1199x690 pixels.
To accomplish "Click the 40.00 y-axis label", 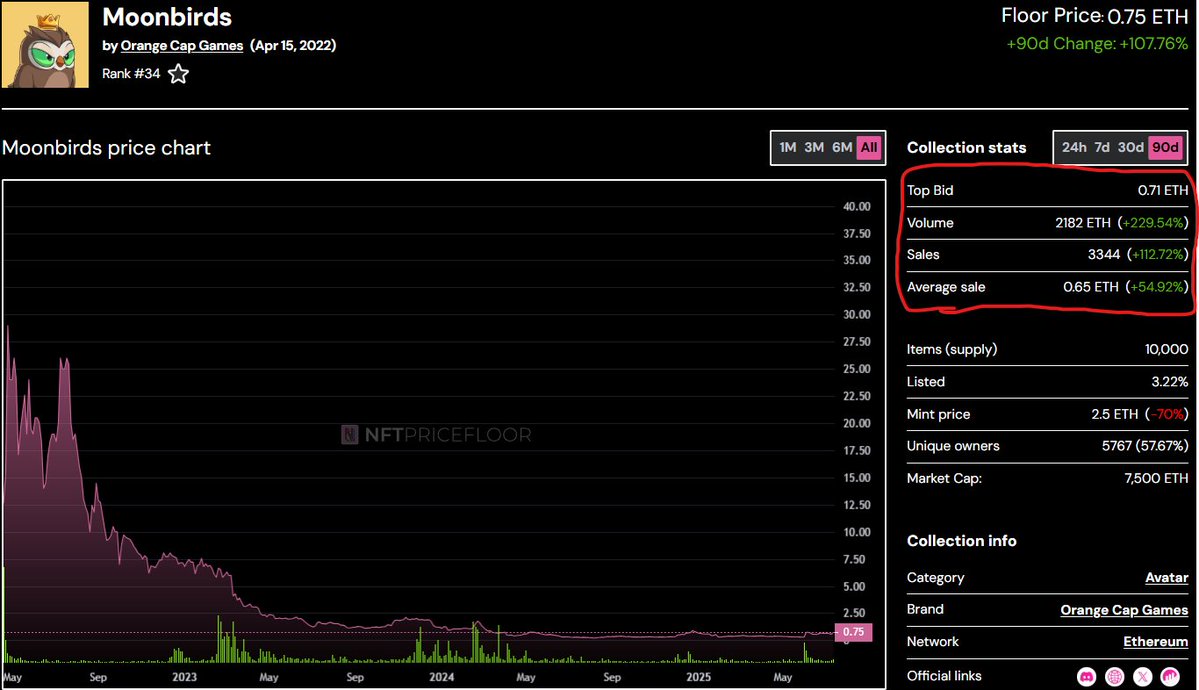I will tap(856, 207).
